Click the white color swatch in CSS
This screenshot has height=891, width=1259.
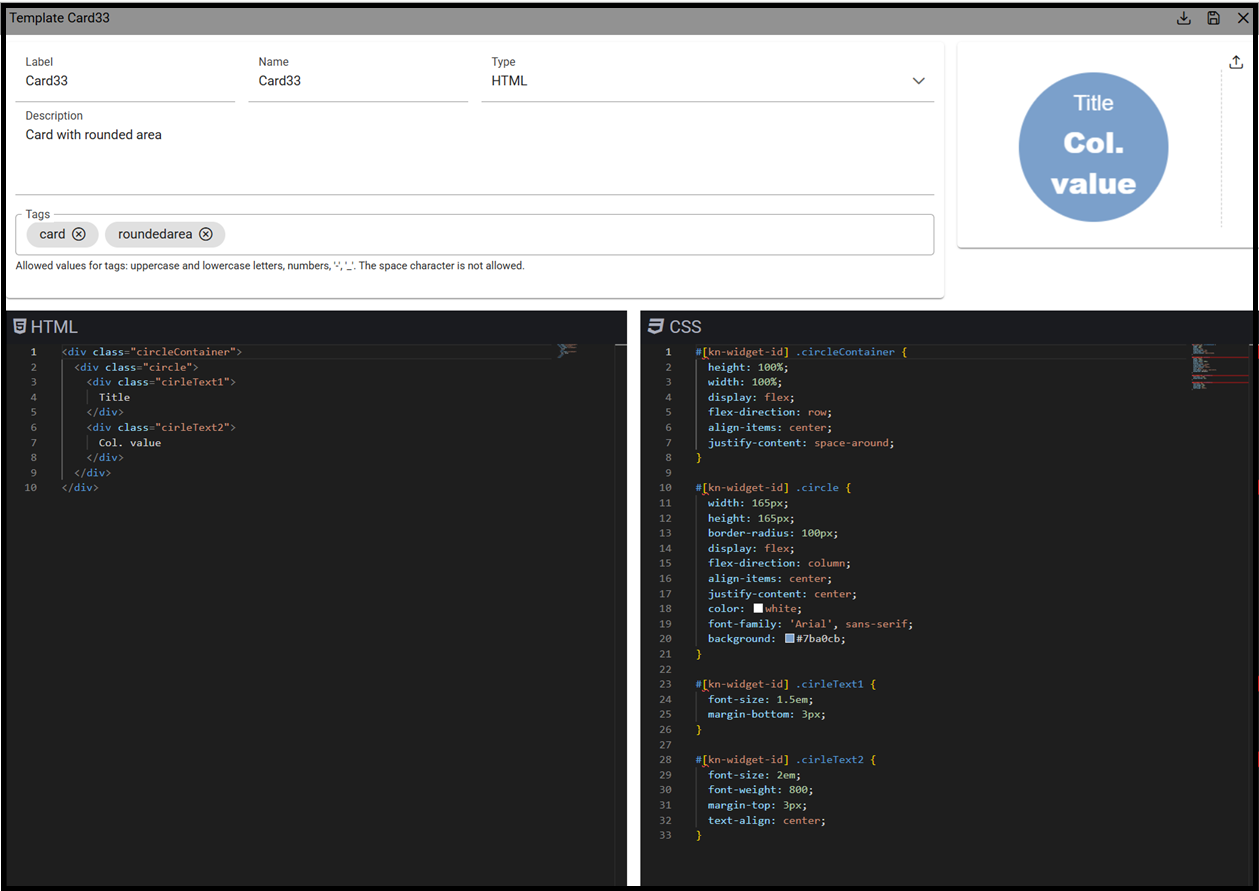(758, 608)
